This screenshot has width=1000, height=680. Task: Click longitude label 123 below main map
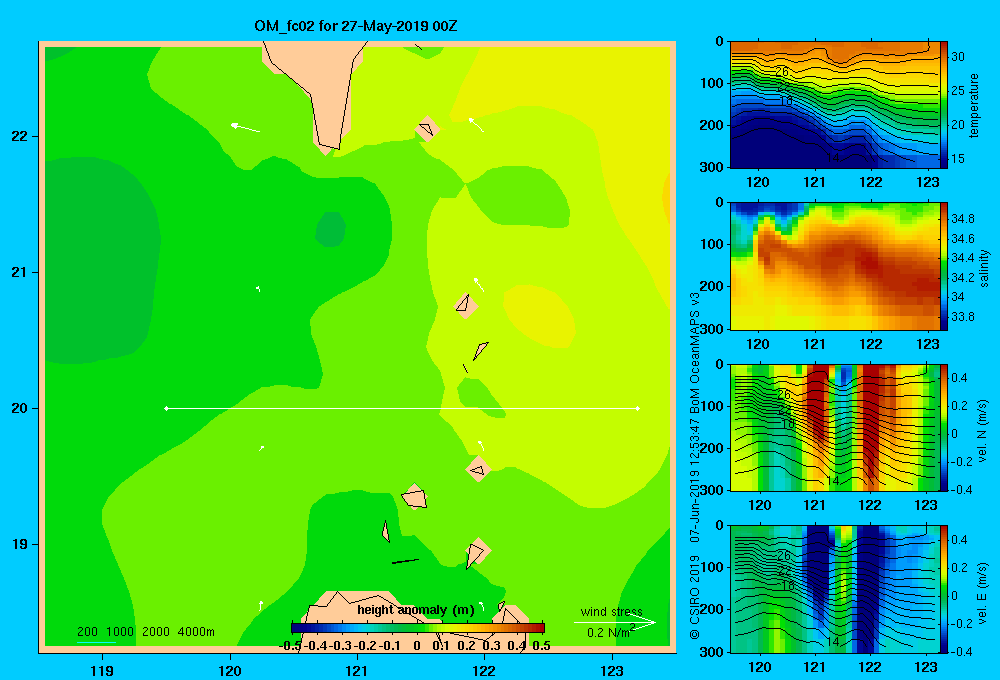click(612, 670)
